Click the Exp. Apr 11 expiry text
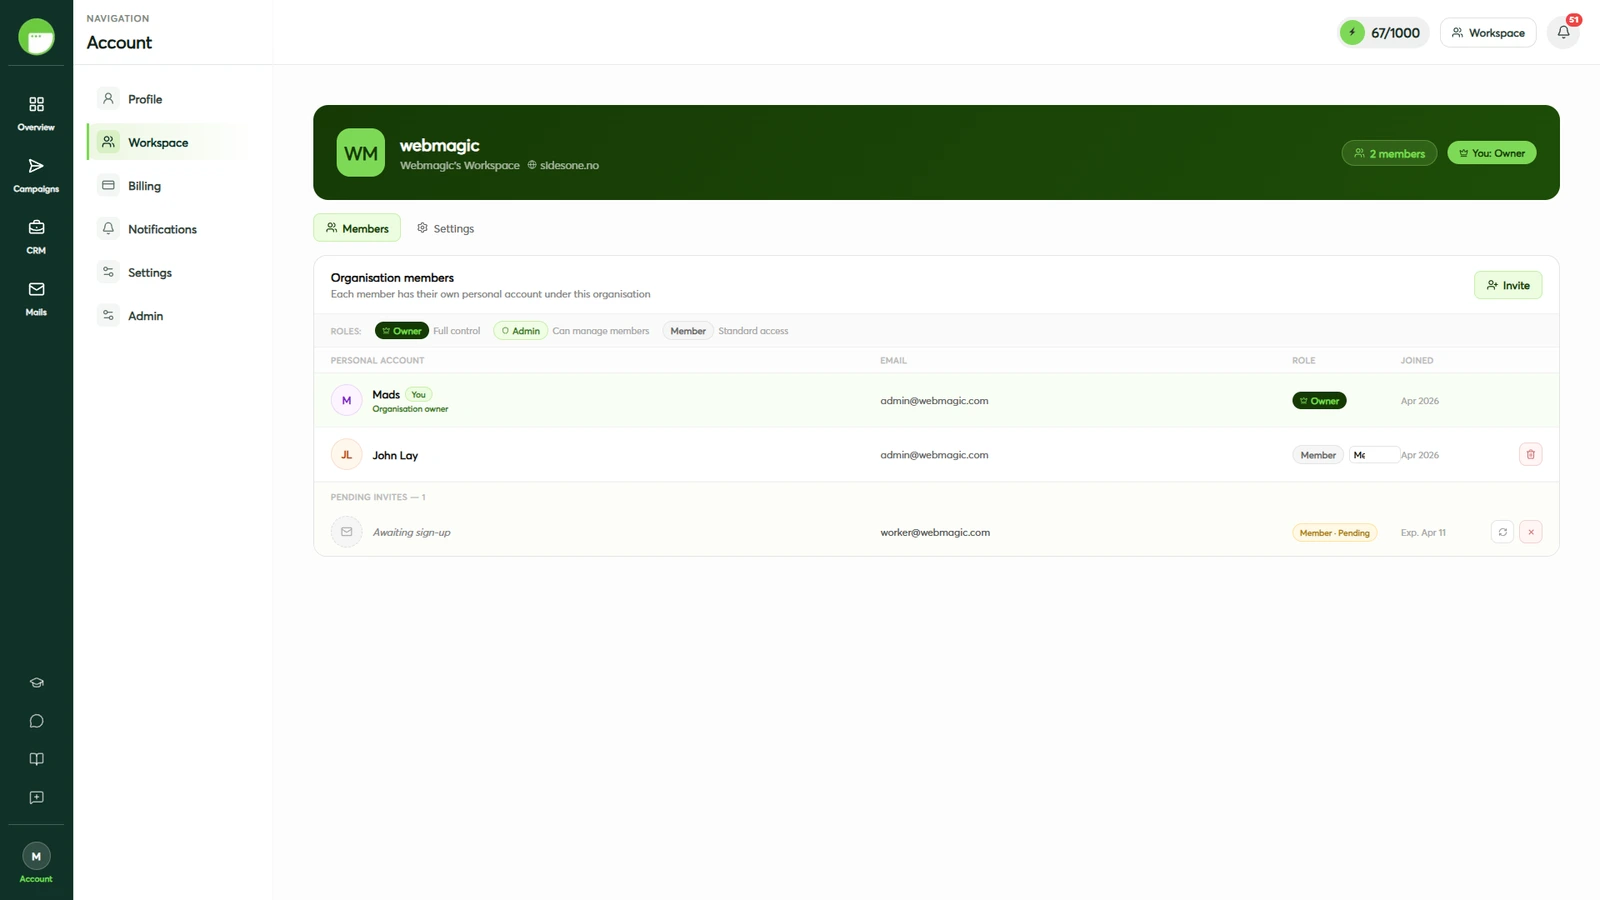This screenshot has width=1600, height=900. click(1423, 533)
